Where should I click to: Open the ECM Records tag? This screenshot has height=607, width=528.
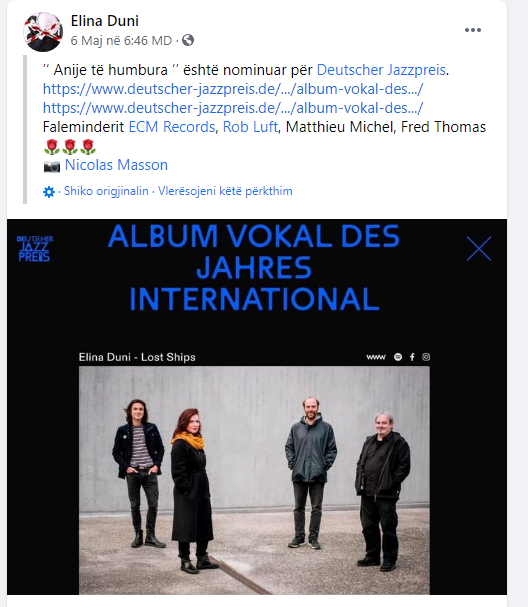(172, 127)
